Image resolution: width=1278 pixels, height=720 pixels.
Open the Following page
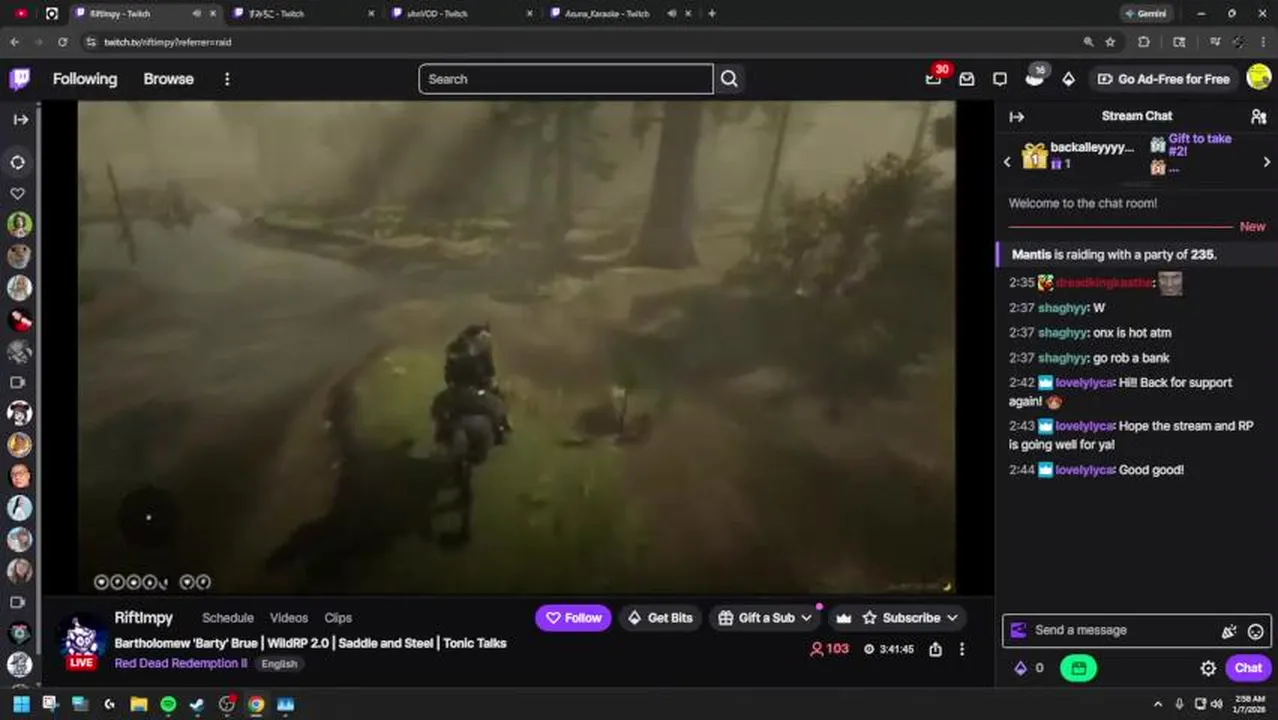[85, 79]
